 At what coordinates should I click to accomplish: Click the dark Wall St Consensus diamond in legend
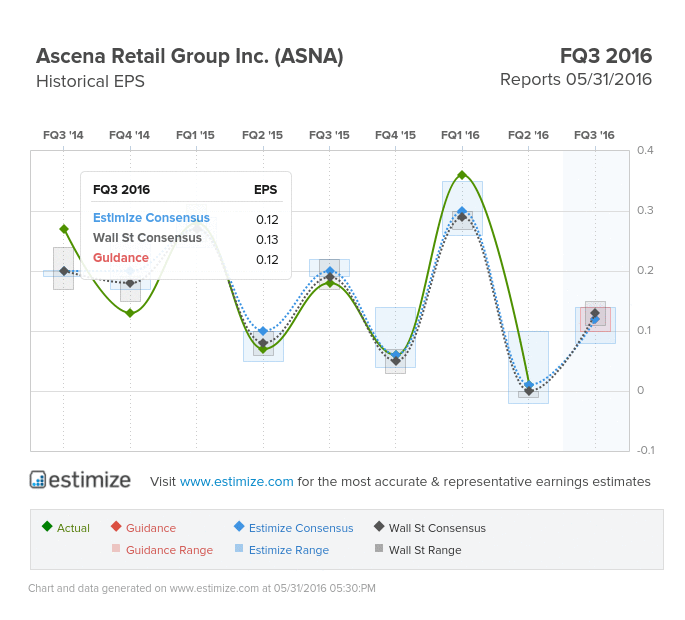click(379, 526)
